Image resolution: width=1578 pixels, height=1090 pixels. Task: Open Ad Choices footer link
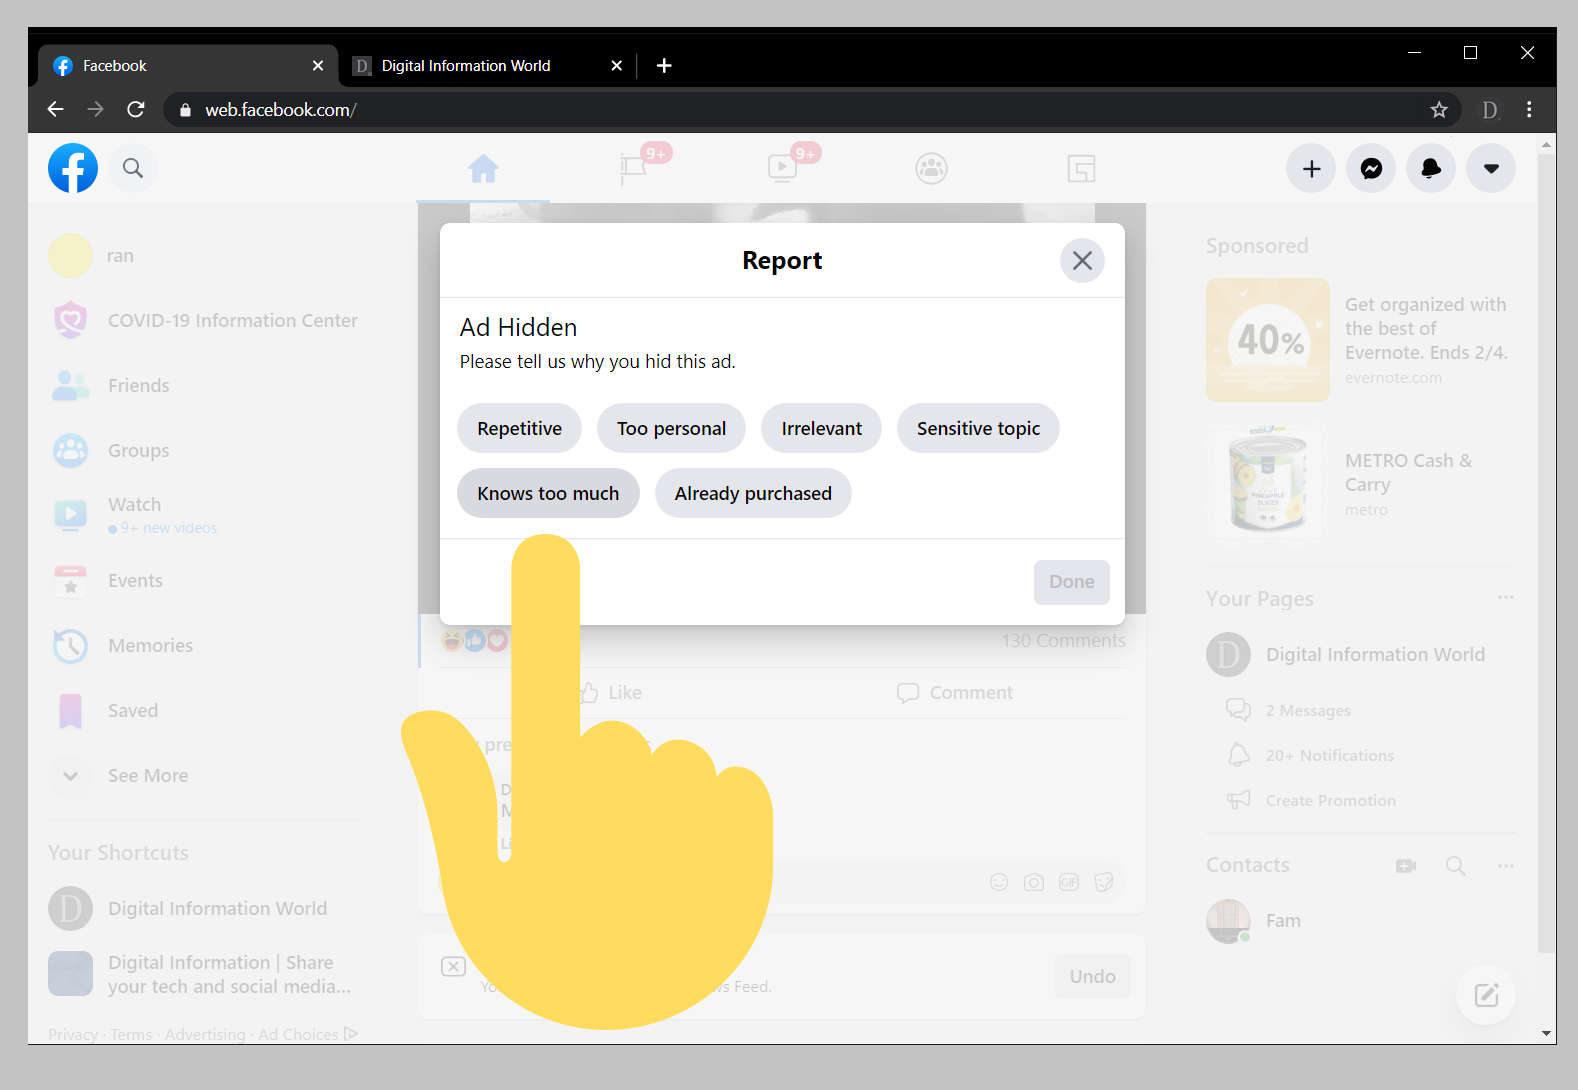[307, 1034]
